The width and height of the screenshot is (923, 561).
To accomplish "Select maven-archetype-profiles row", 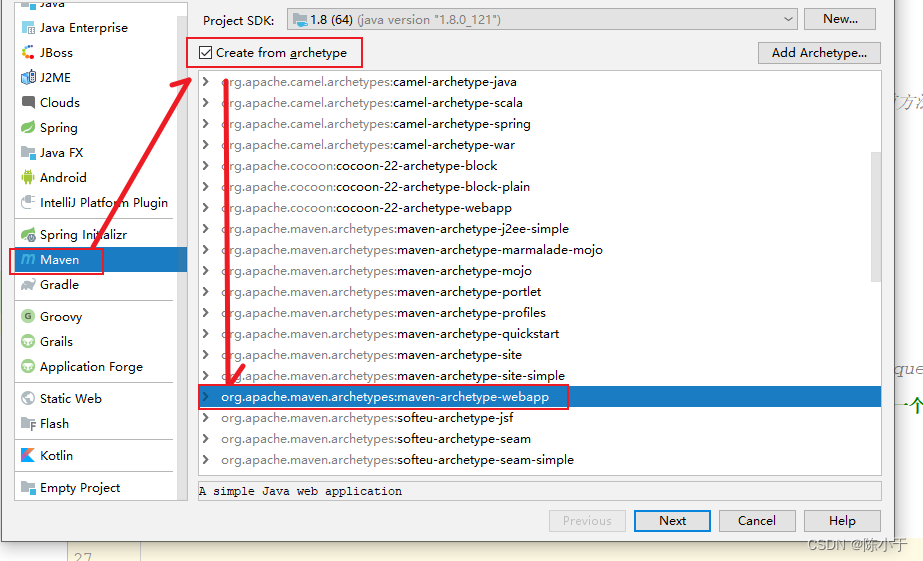I will (x=540, y=313).
